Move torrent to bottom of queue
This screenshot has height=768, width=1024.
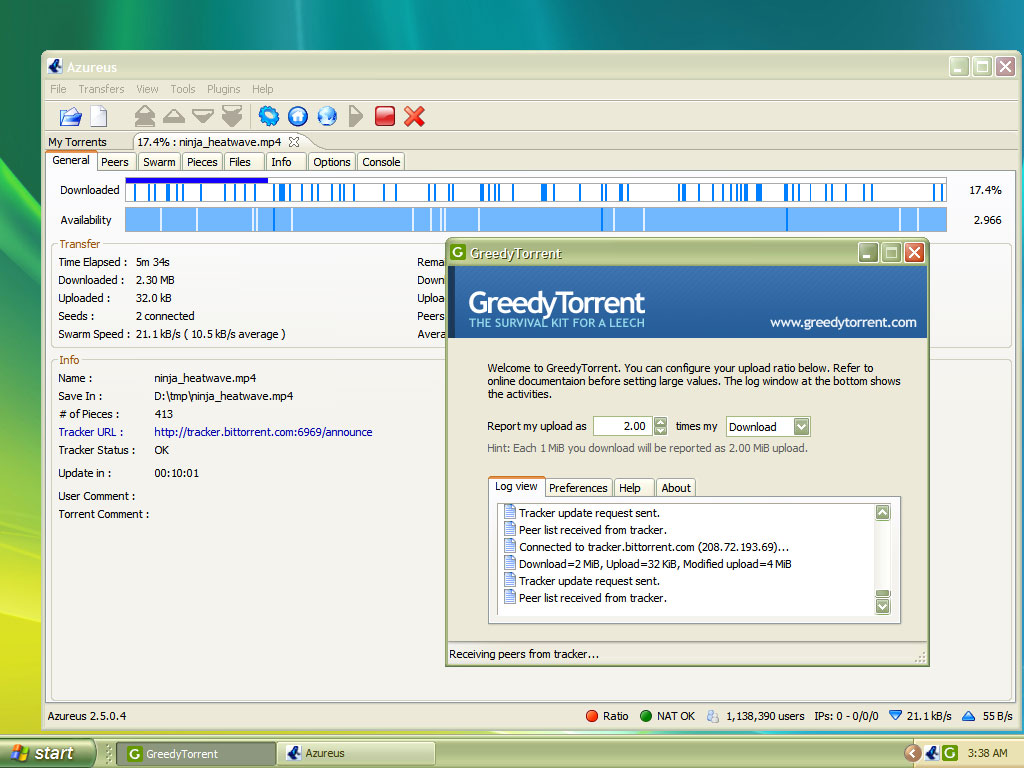click(232, 116)
